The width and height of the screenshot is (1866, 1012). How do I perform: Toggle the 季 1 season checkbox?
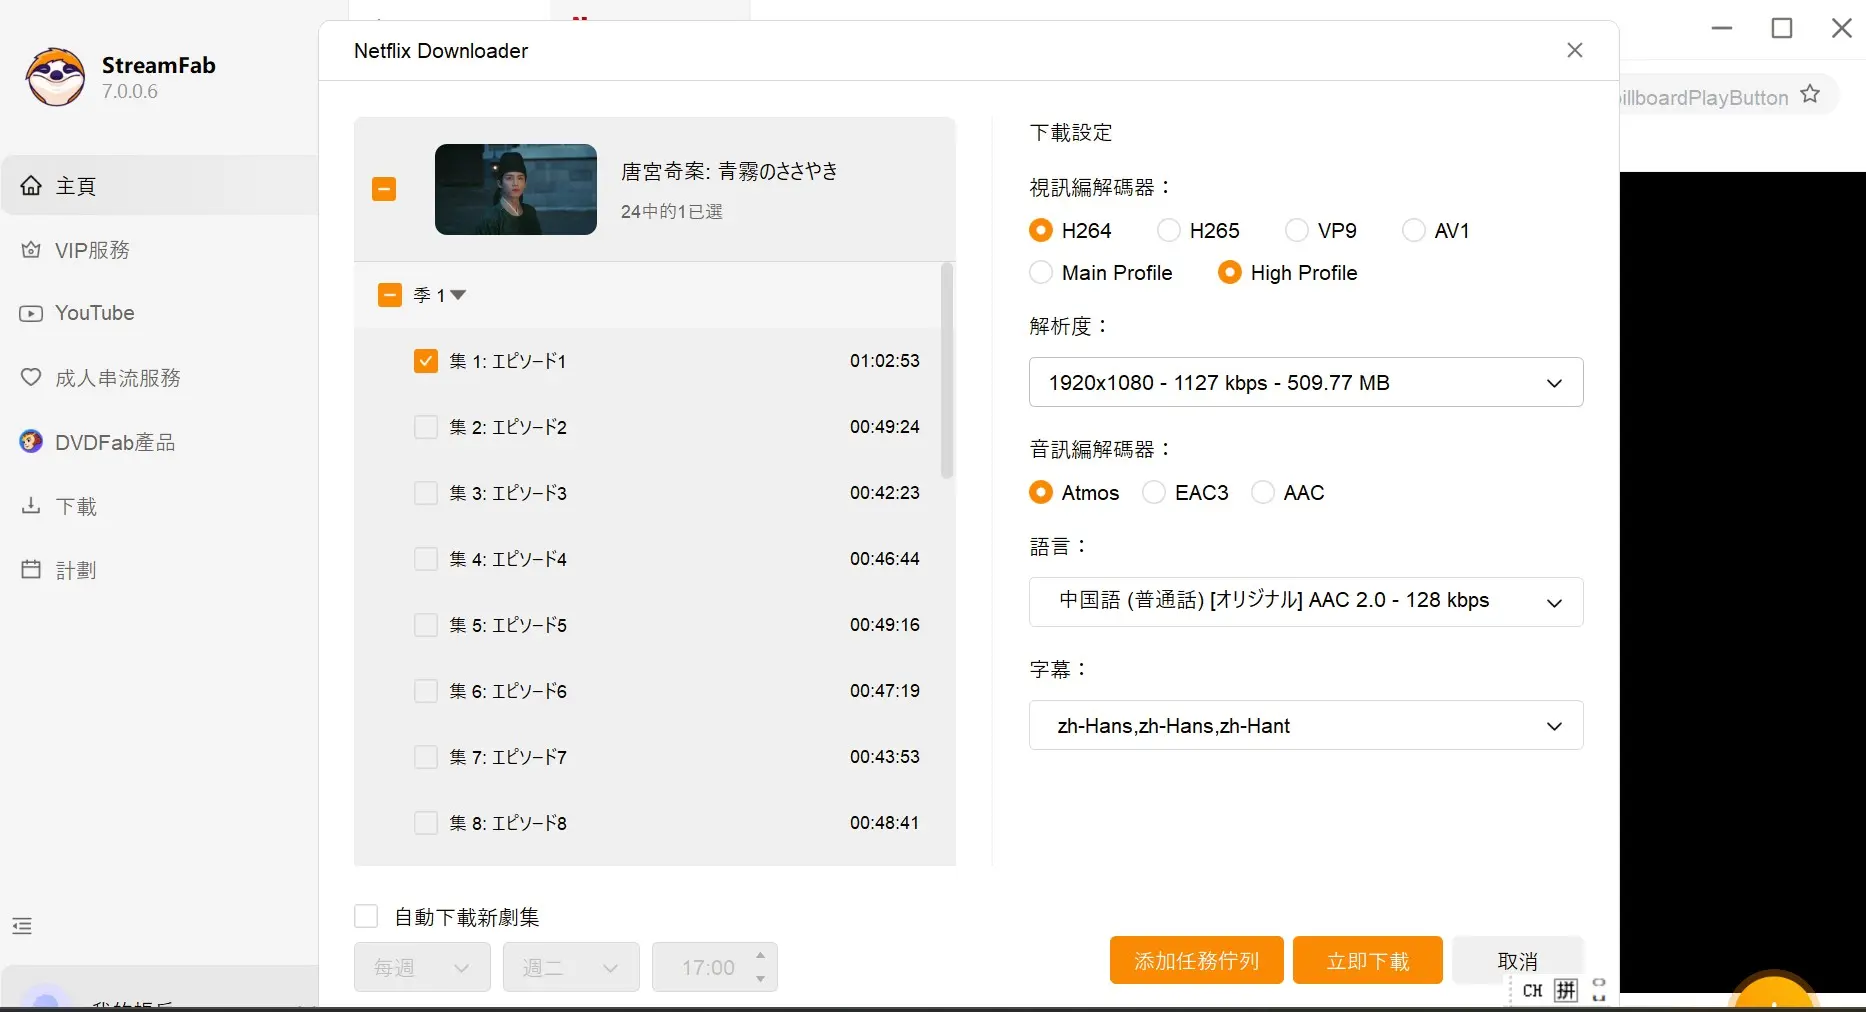390,295
